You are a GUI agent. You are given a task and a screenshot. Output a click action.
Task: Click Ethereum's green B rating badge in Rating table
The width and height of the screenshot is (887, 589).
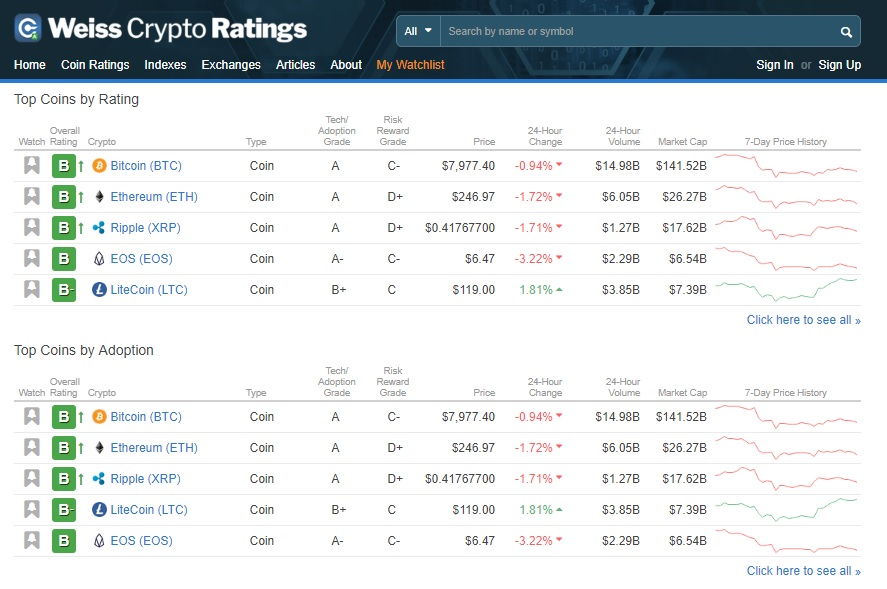[x=64, y=197]
